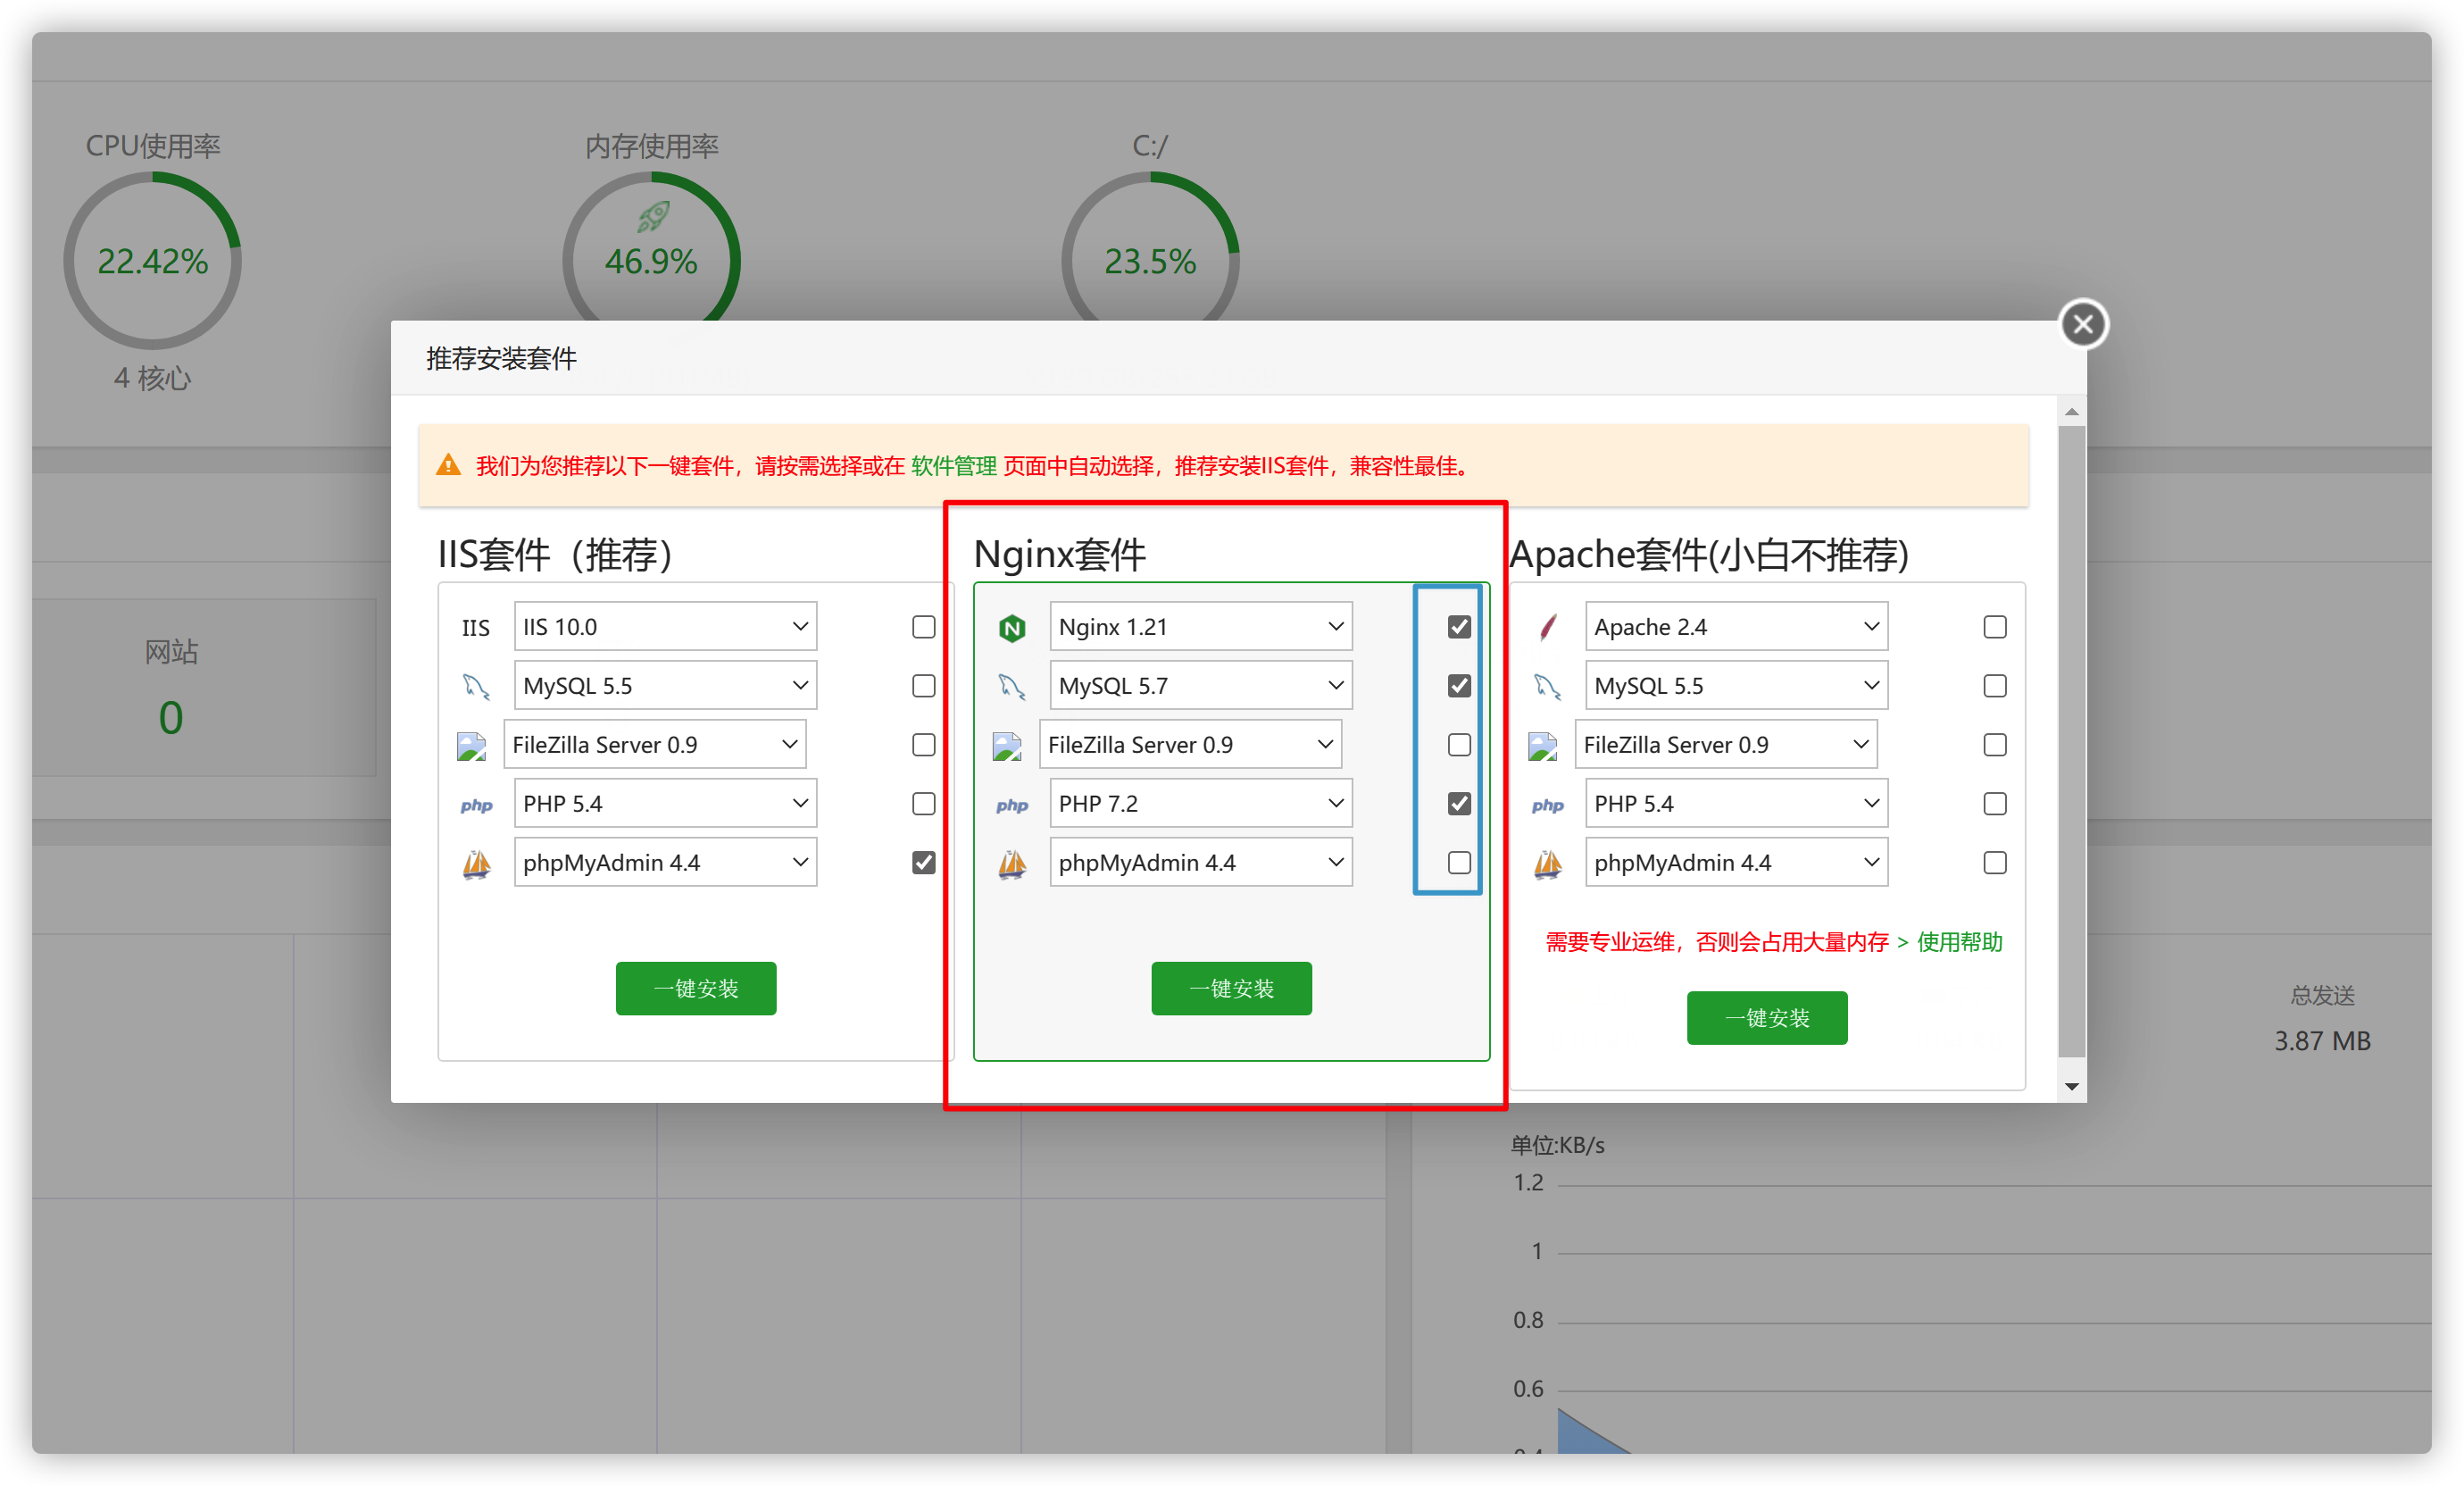Enable the Apache 2.4 checkbox
This screenshot has height=1486, width=2464.
[1994, 627]
